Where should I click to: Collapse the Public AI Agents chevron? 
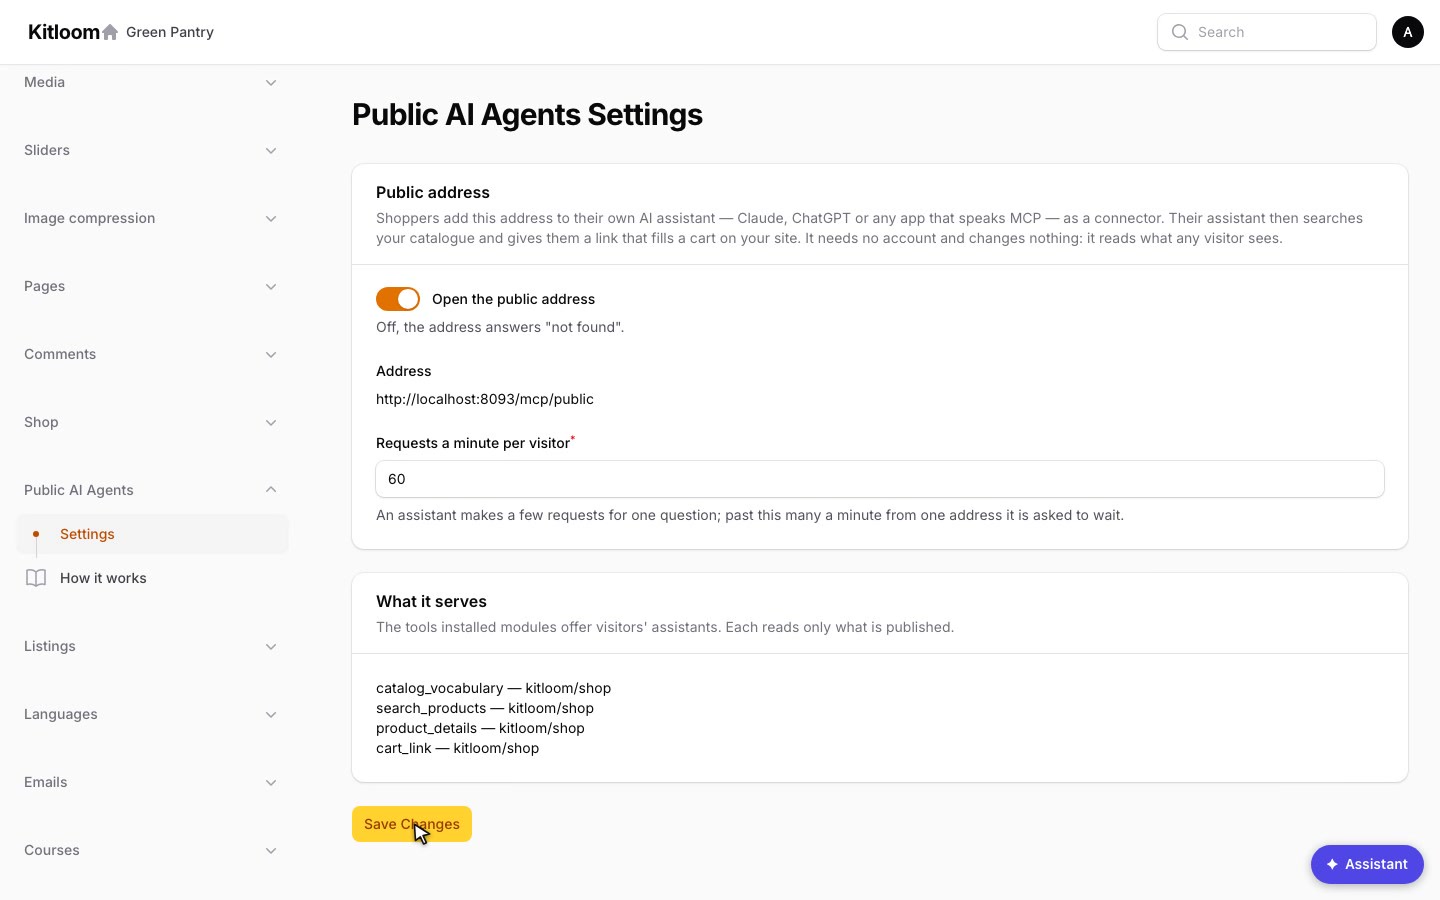(x=271, y=489)
